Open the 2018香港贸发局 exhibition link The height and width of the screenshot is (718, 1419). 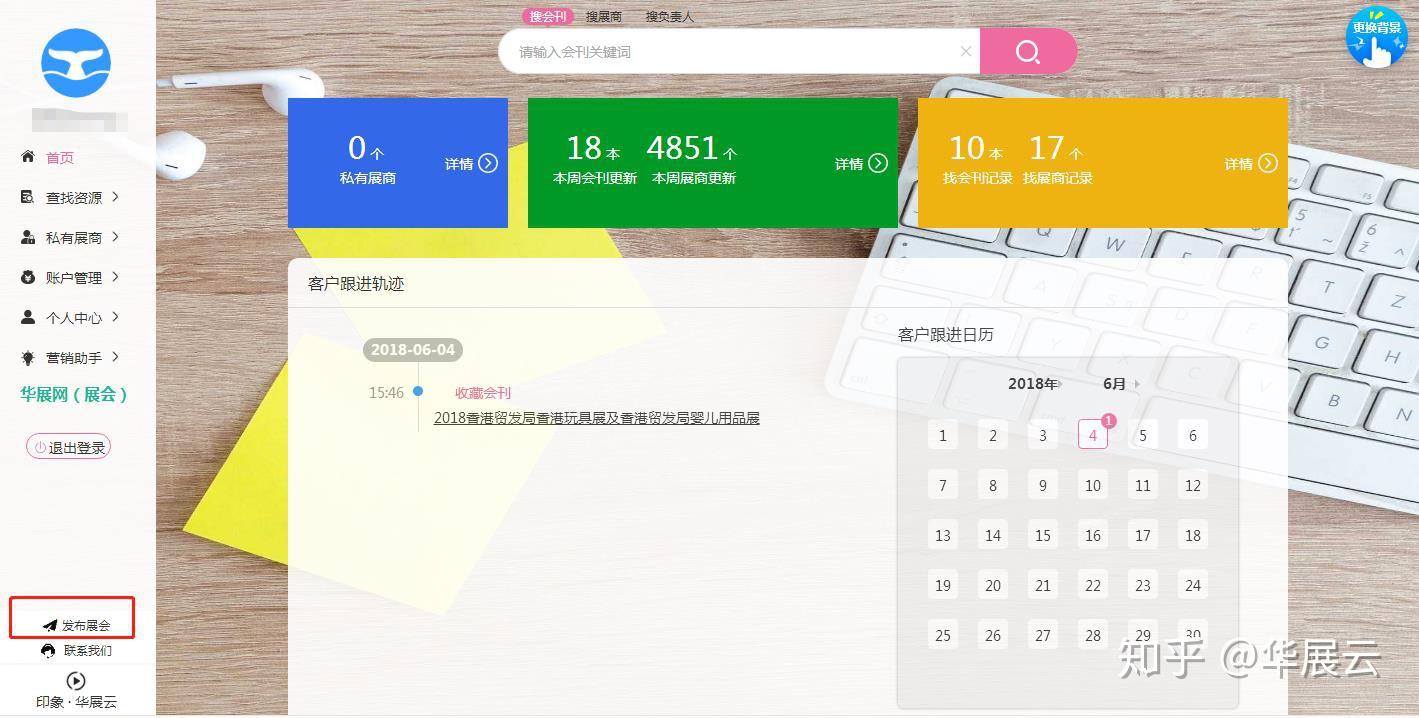pos(596,417)
